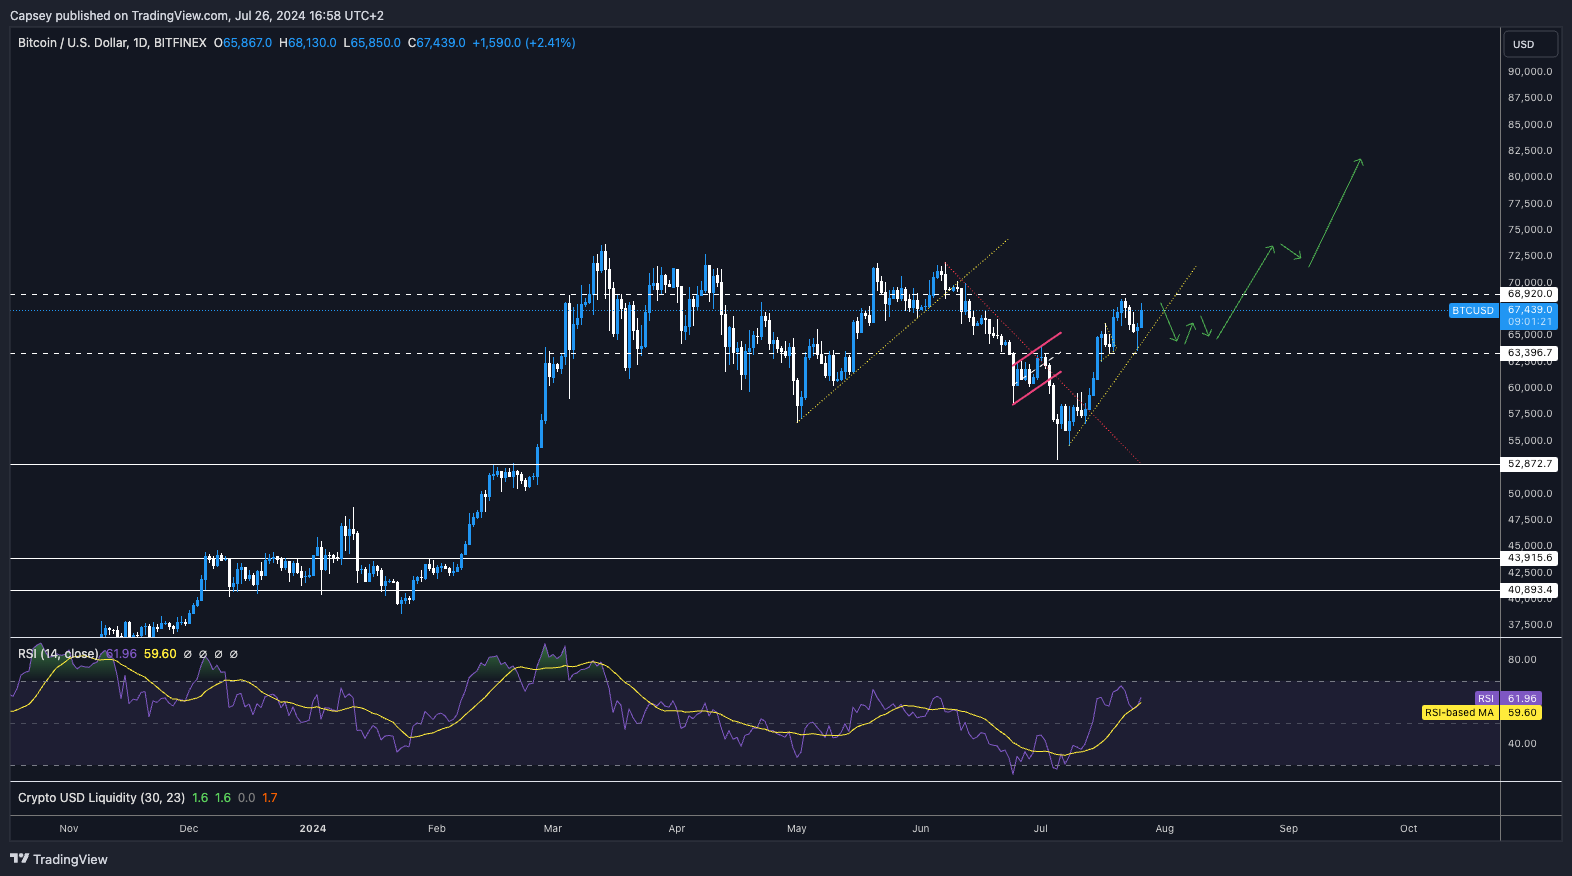Click the purple RSI tag on scale
The height and width of the screenshot is (876, 1572).
tap(1486, 699)
